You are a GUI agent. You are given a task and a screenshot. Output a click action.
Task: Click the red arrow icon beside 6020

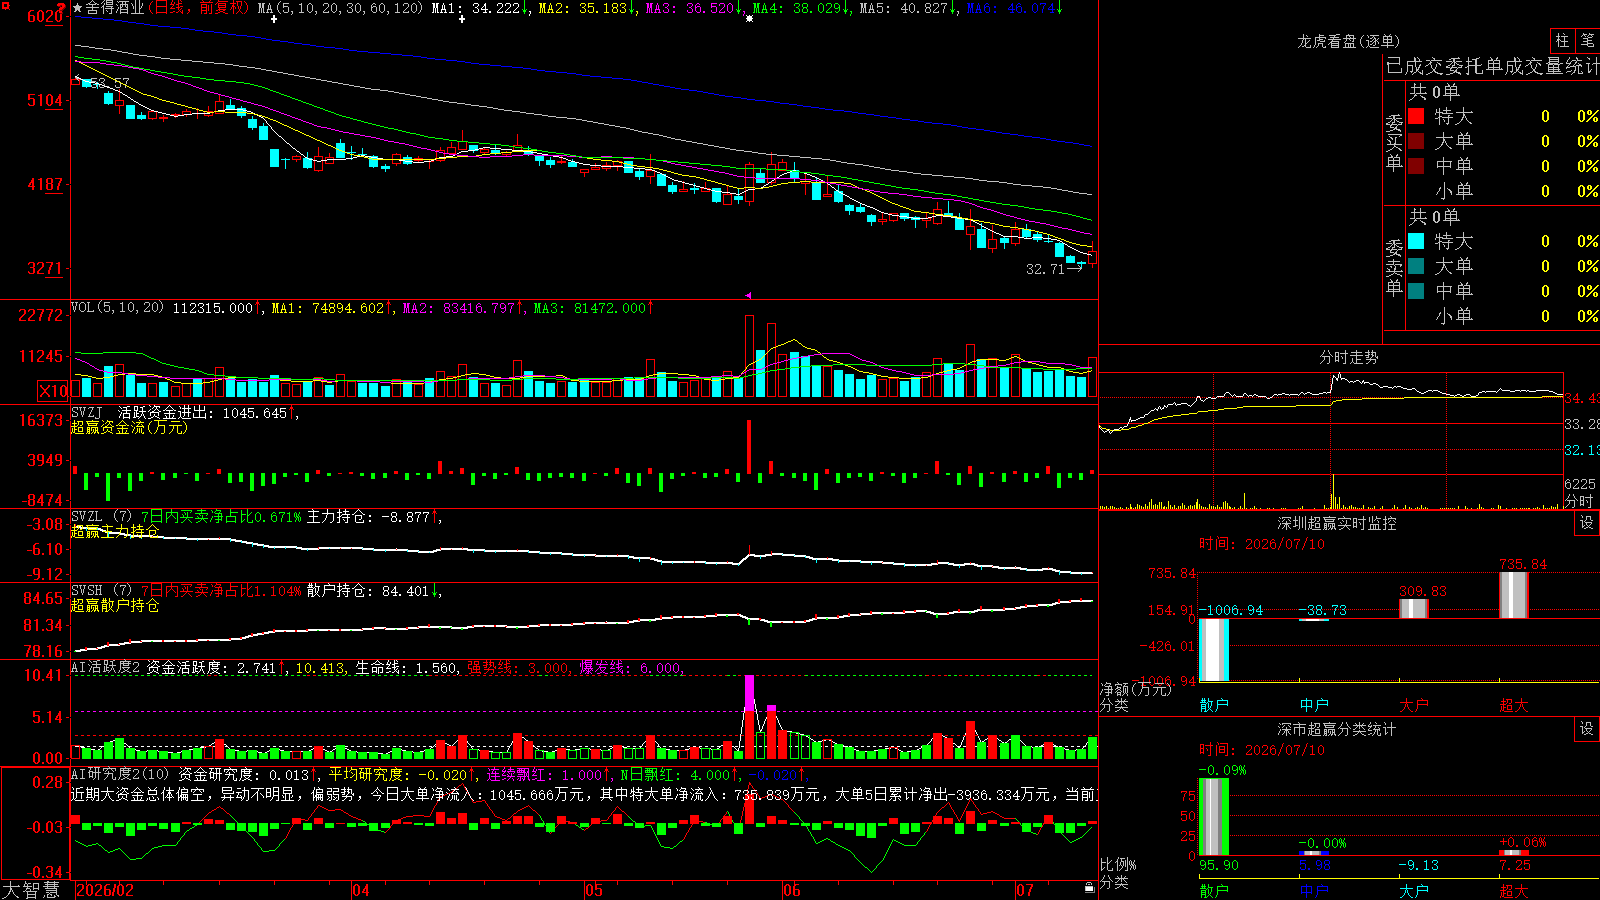click(x=62, y=8)
